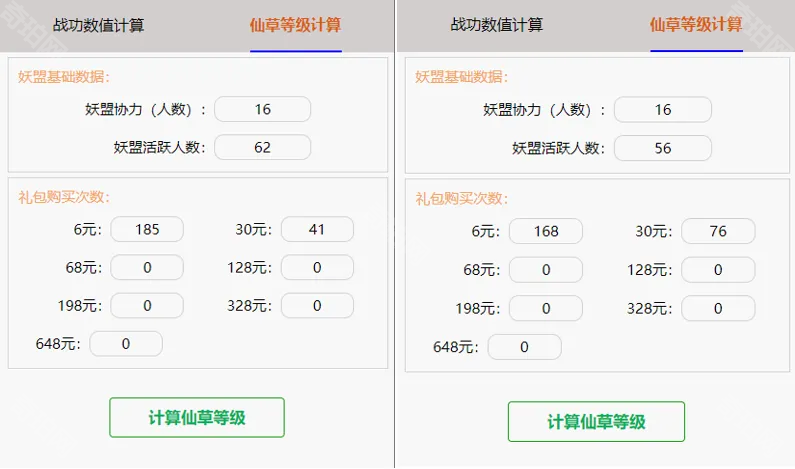The image size is (795, 469).
Task: Click right panel 328元 input field
Action: (x=718, y=308)
